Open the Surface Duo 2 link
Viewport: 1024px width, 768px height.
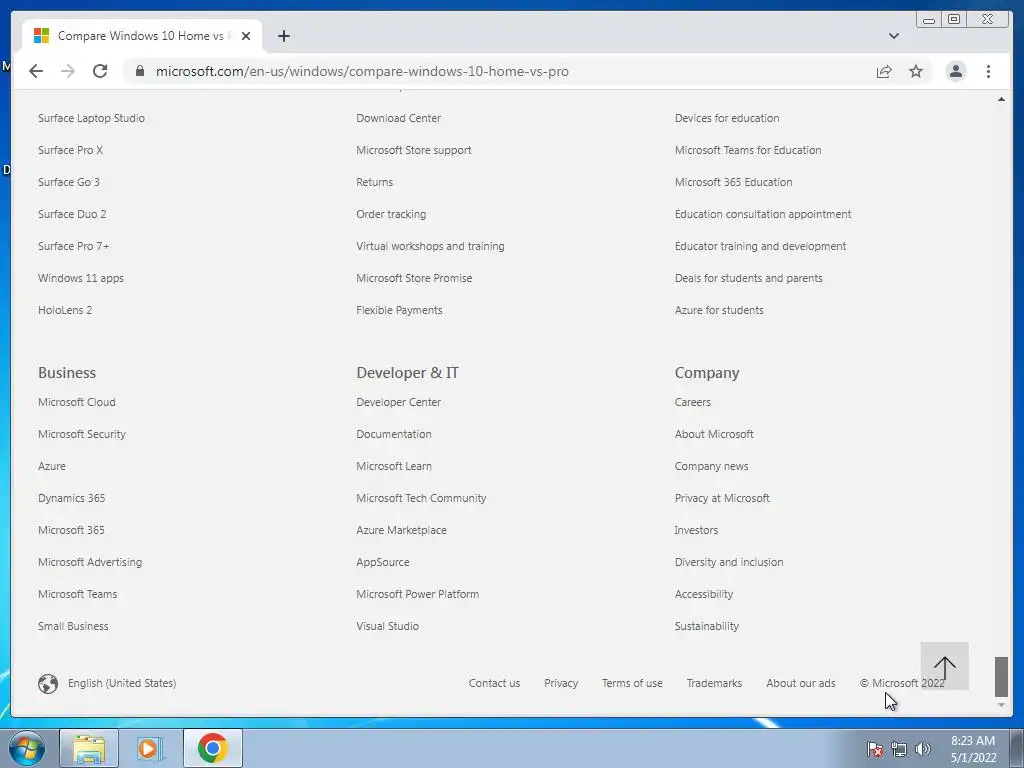72,214
